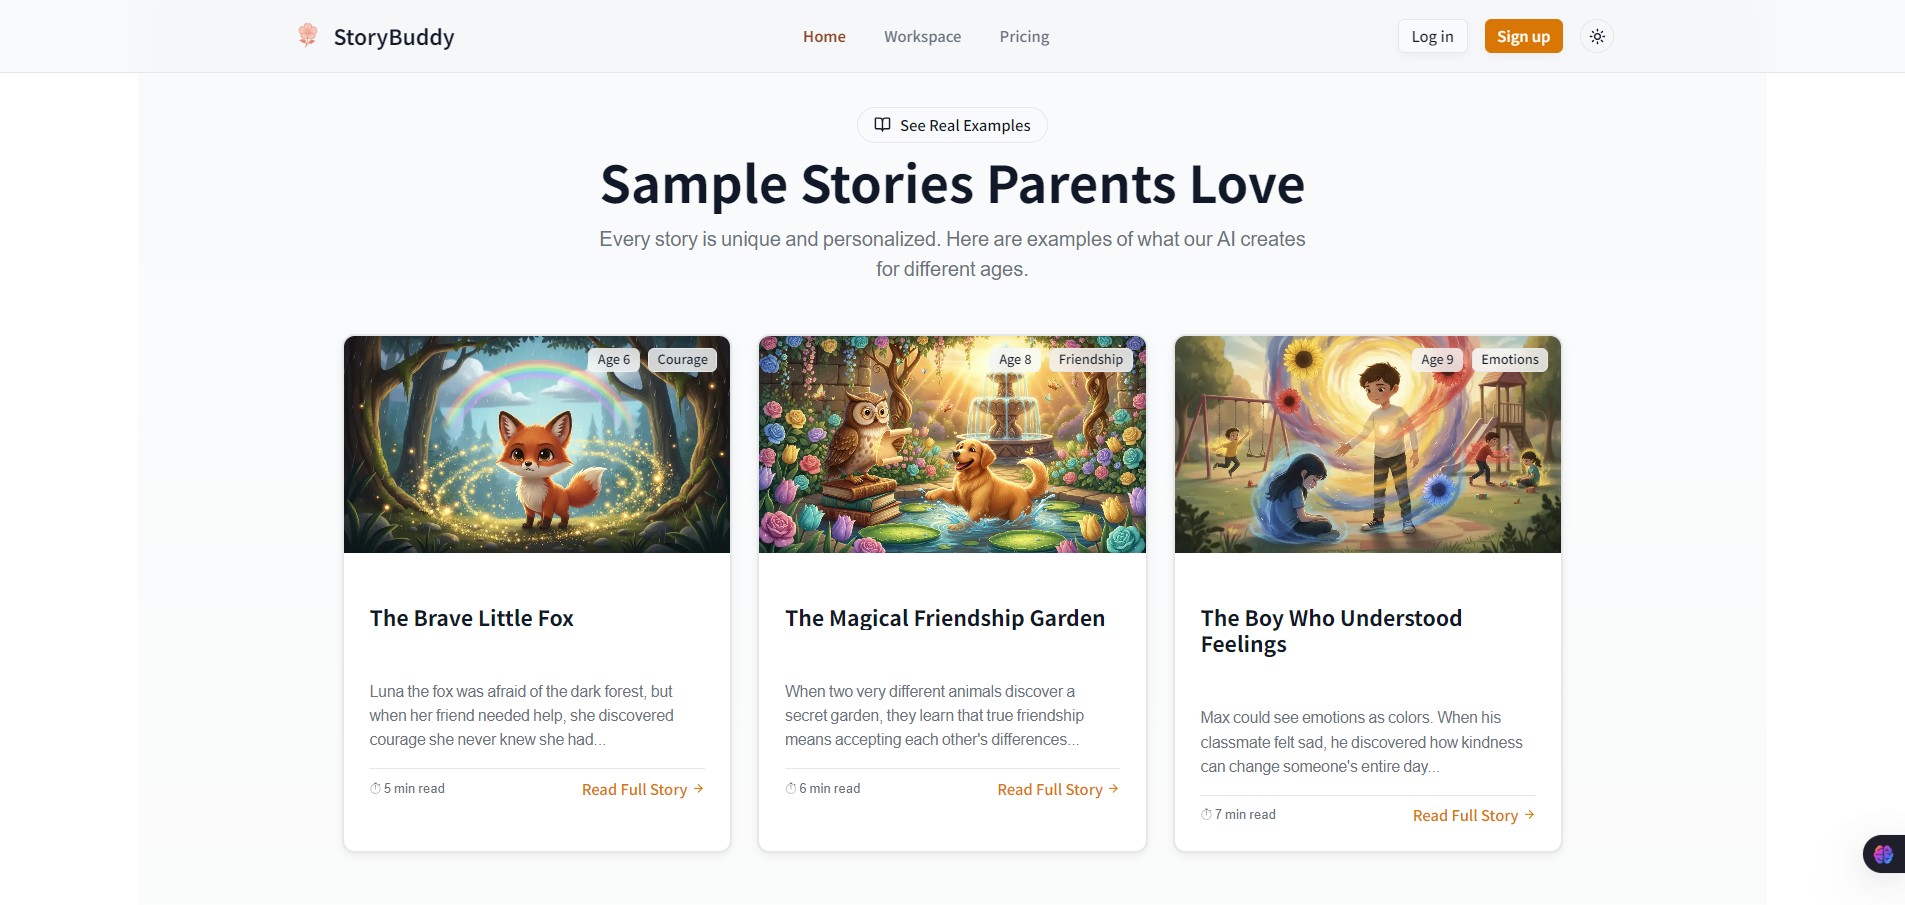Open Read Full Story for The Boy Who Understood Feelings
This screenshot has height=905, width=1905.
[x=1464, y=815]
